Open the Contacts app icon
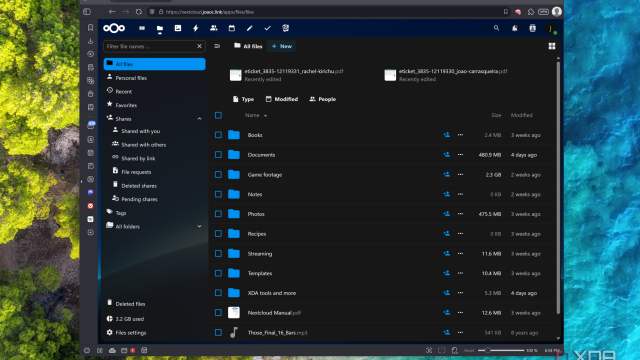This screenshot has height=360, width=640. 213,28
